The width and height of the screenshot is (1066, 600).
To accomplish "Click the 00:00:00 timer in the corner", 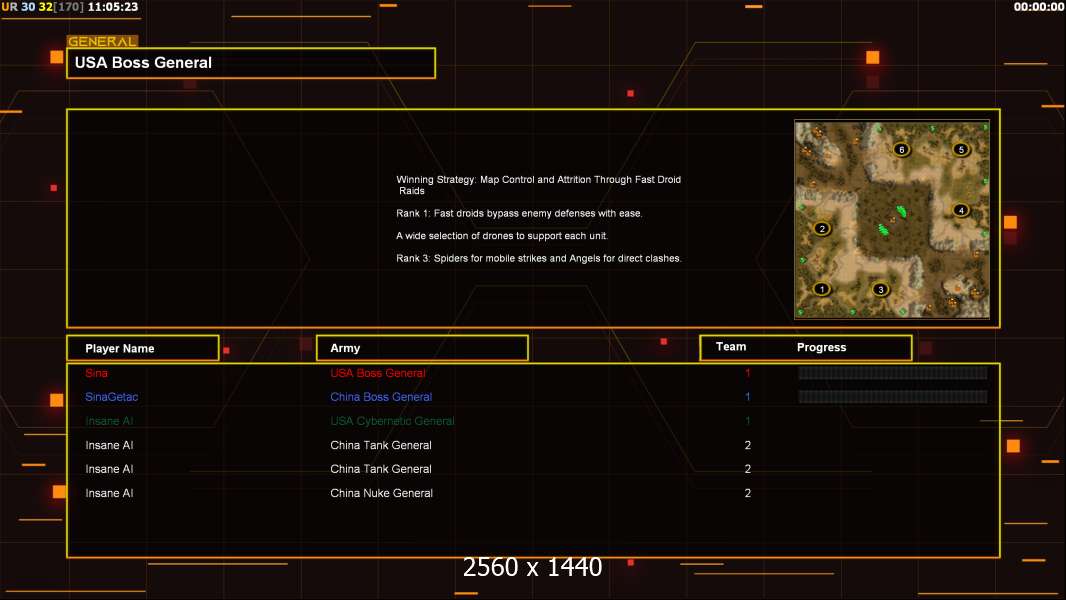I will click(1038, 7).
